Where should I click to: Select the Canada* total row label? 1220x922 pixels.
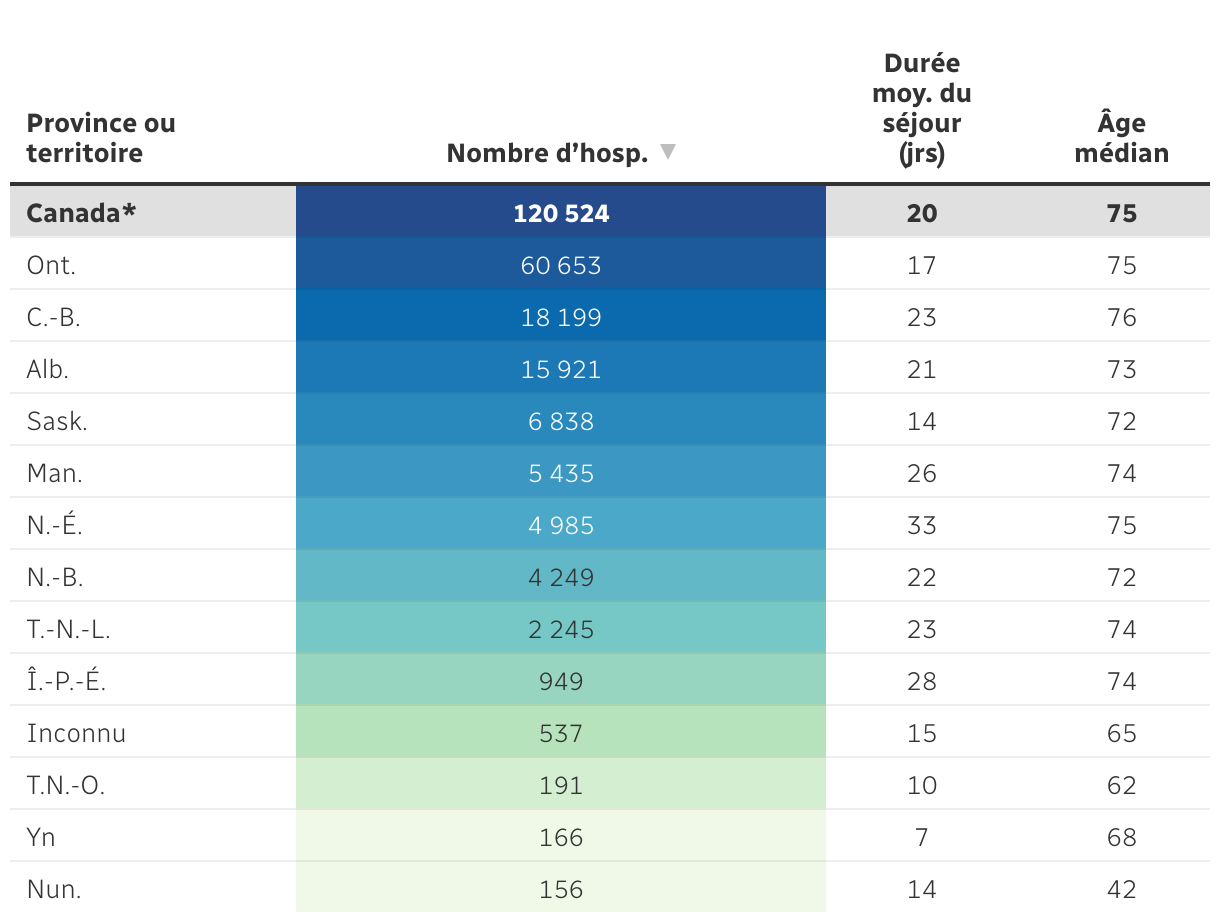point(81,213)
